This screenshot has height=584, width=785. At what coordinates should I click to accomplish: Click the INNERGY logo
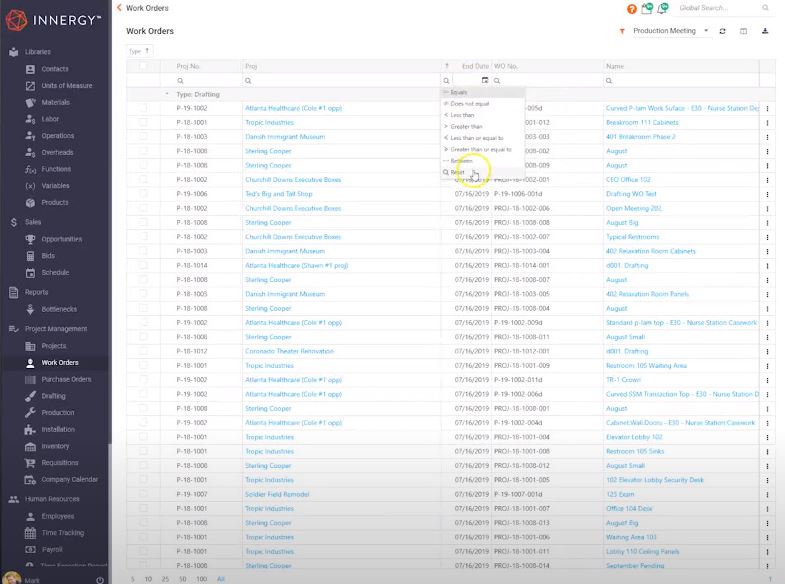53,20
